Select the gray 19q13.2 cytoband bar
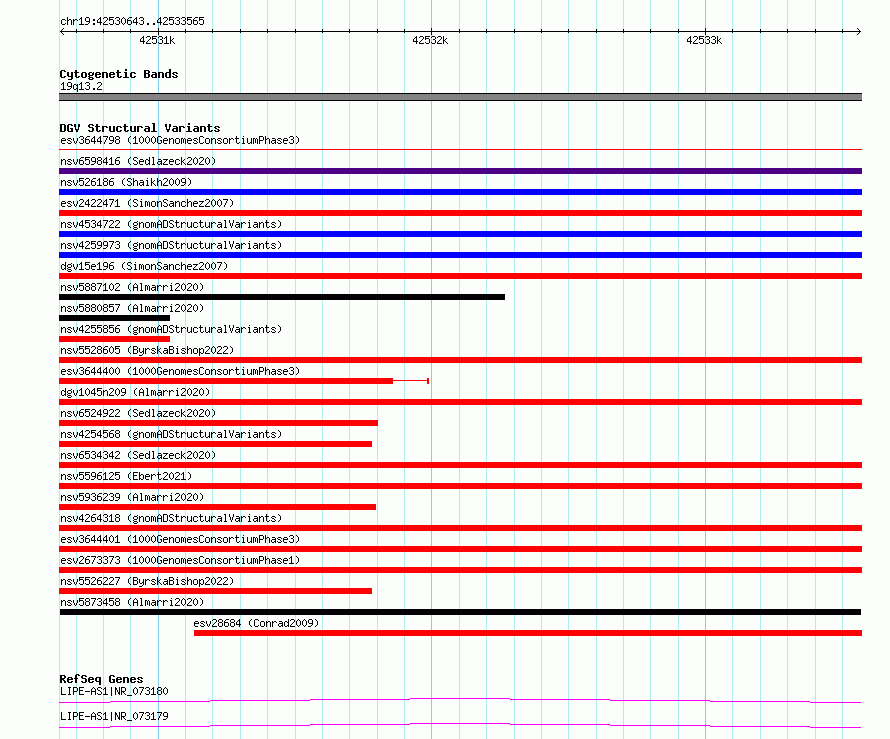Viewport: 890px width, 739px height. tap(460, 97)
